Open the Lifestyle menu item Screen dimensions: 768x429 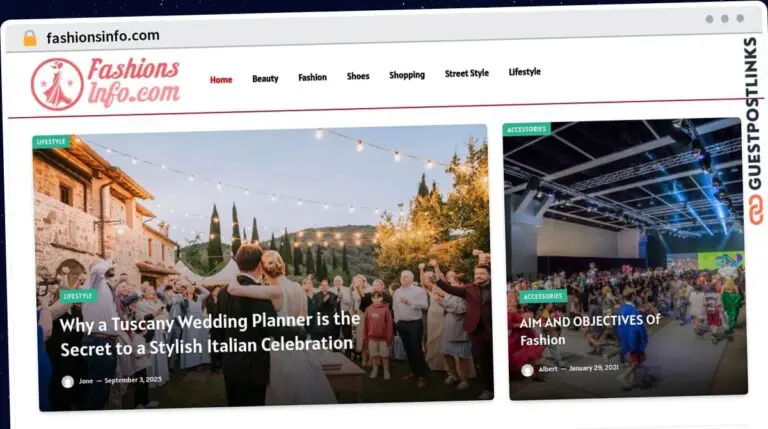click(x=525, y=72)
